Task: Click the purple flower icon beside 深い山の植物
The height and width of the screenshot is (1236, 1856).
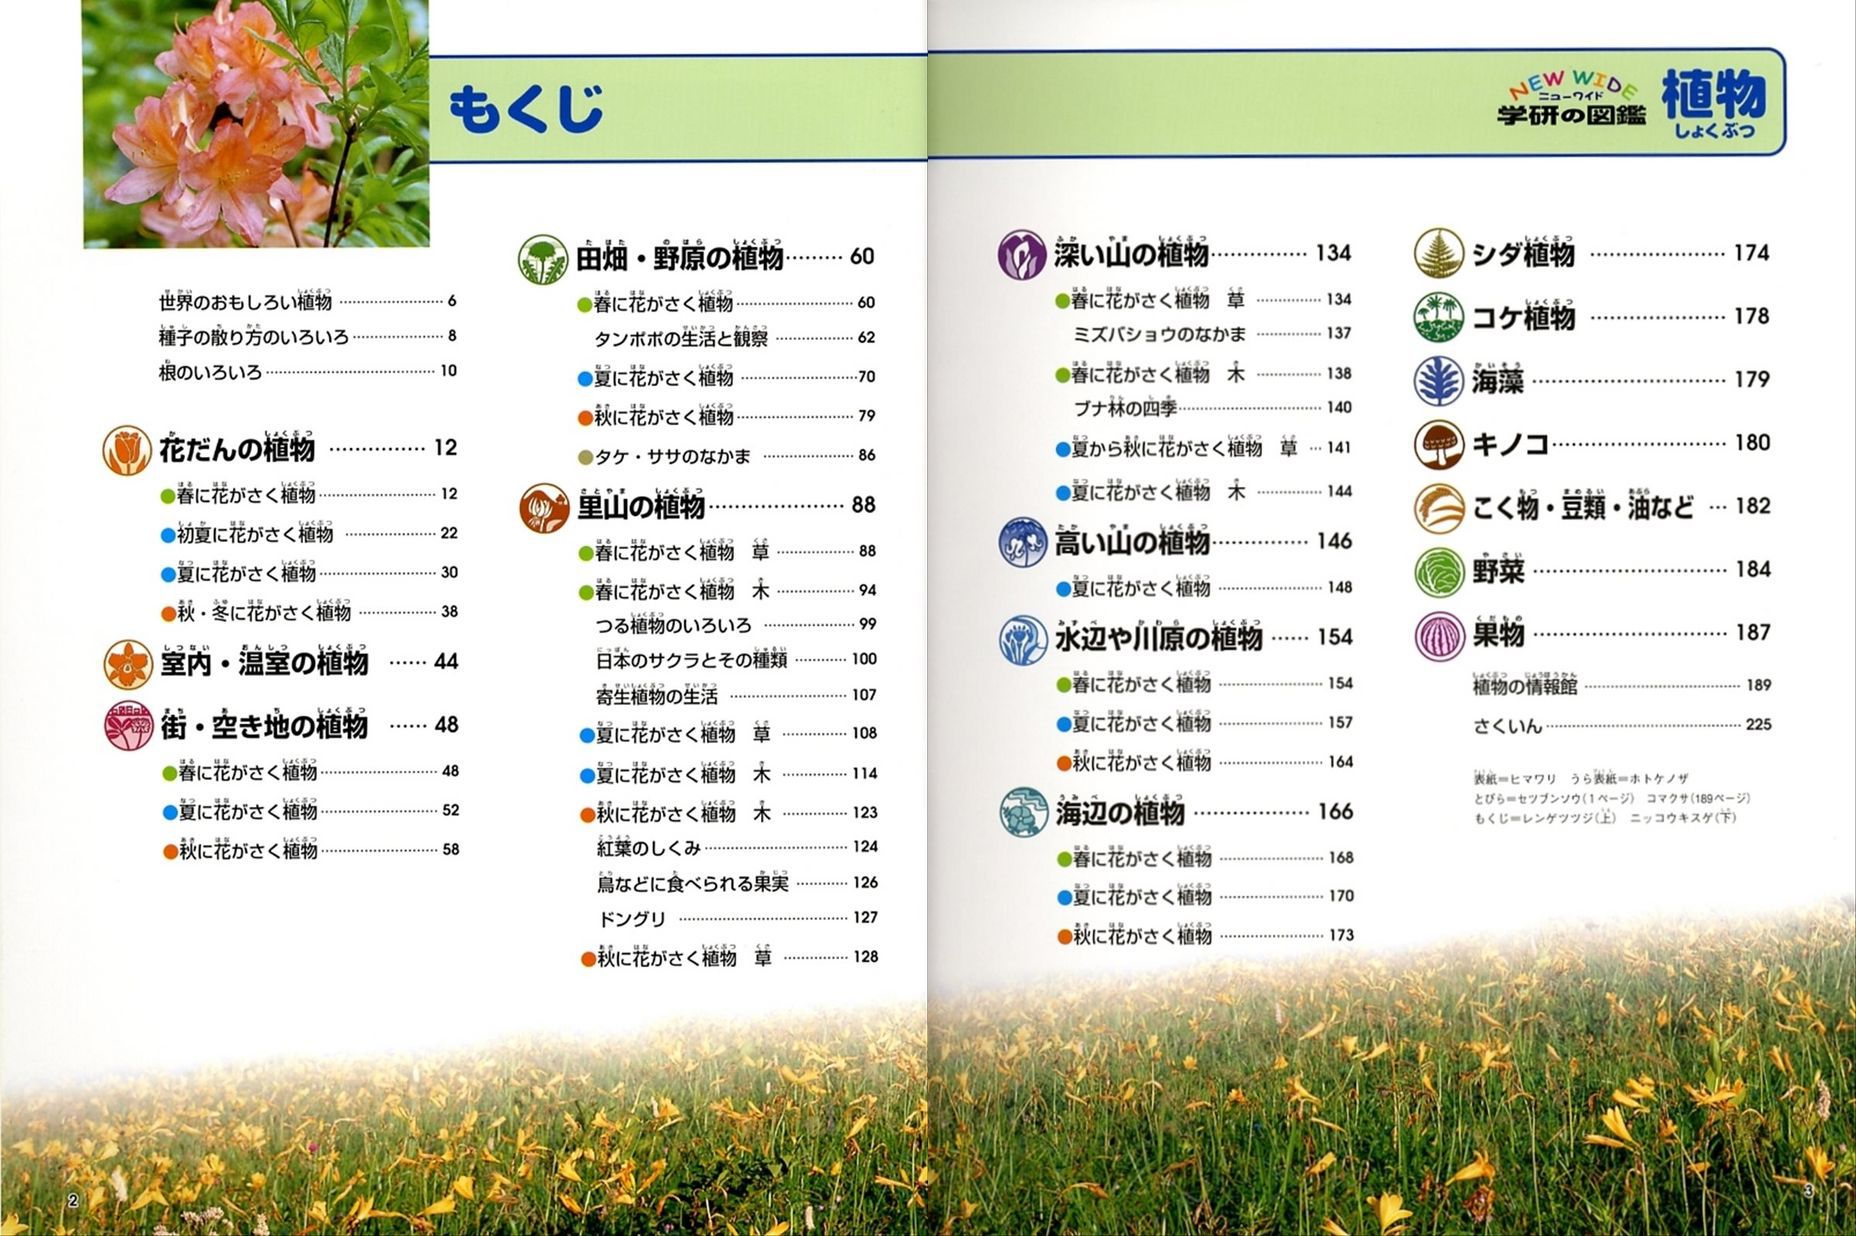Action: tap(1022, 255)
